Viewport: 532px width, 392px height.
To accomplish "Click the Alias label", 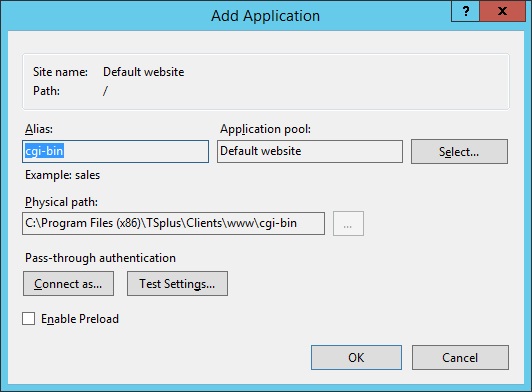I will coord(39,129).
